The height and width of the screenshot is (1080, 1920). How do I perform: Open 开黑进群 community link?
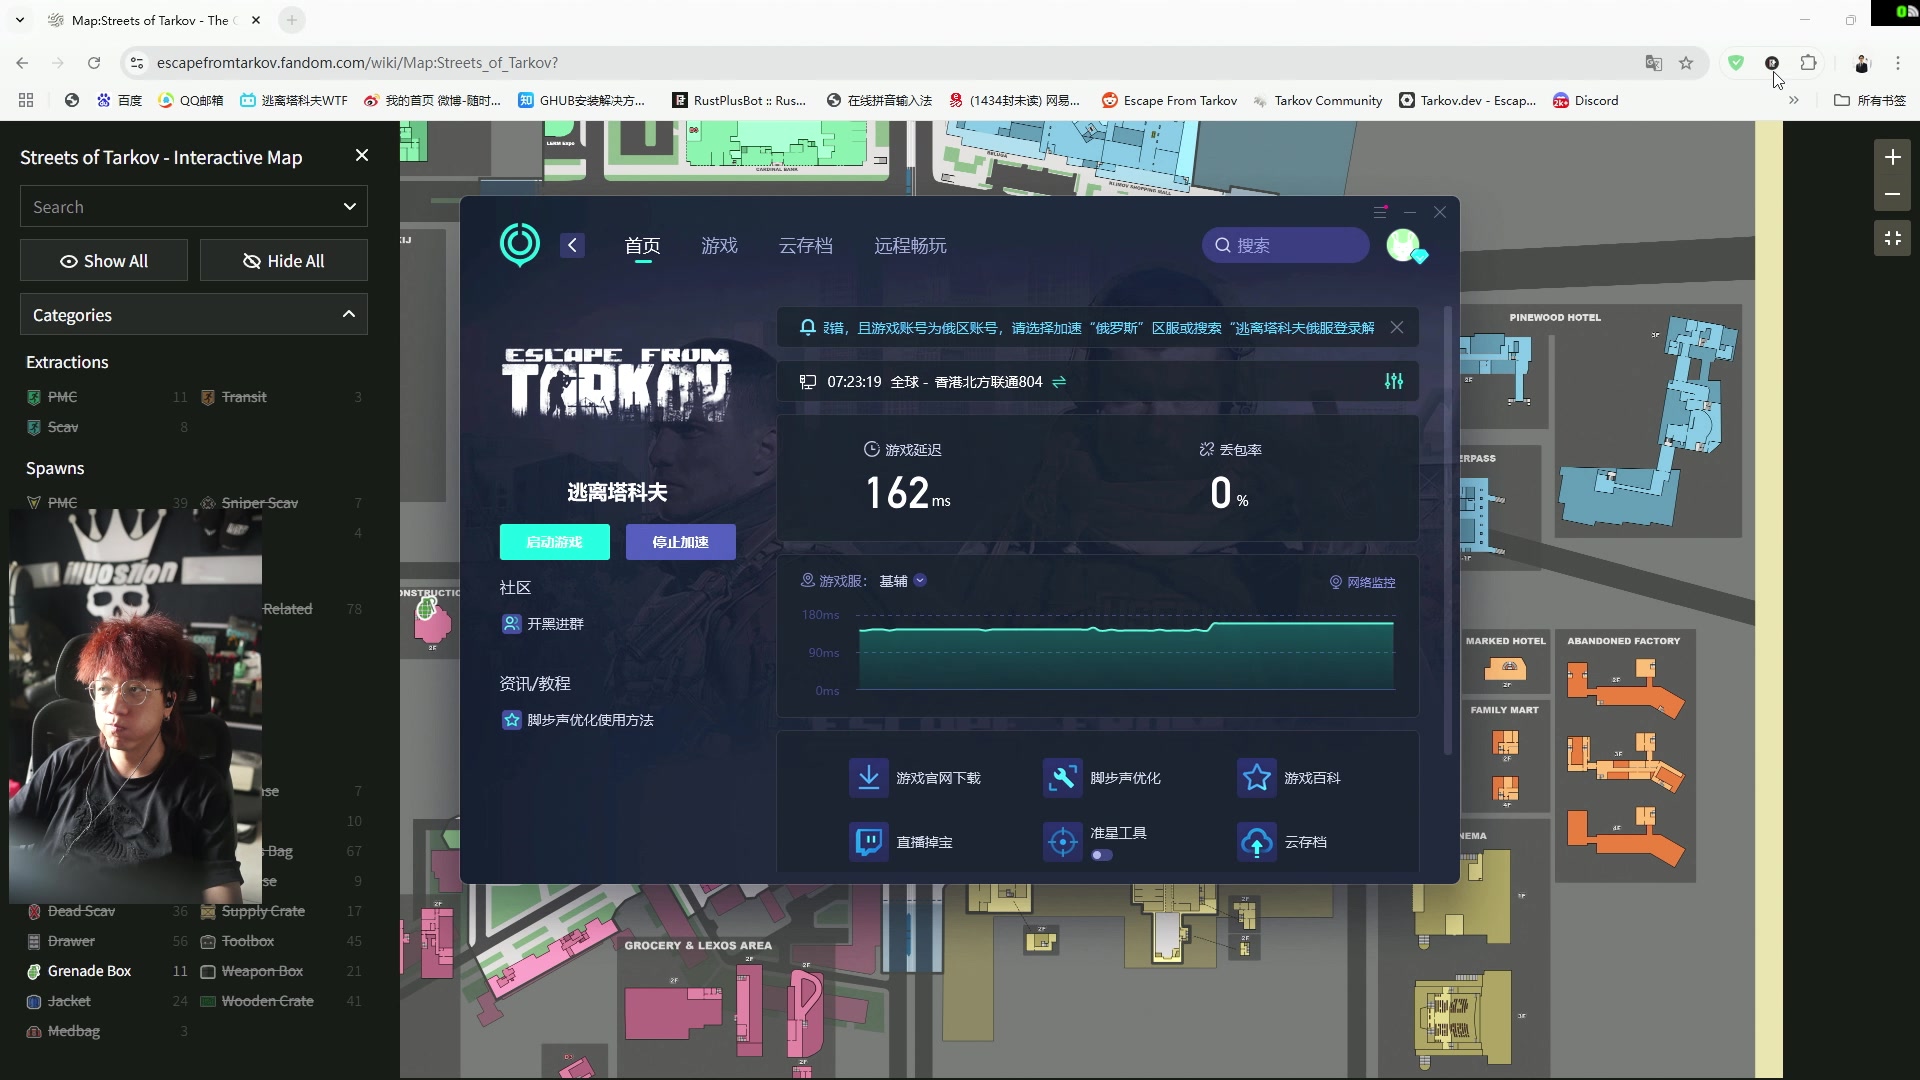(x=543, y=624)
